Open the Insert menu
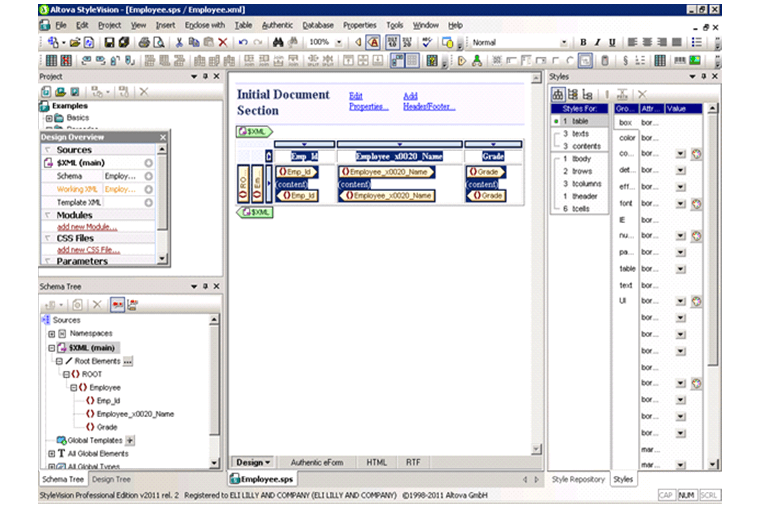The height and width of the screenshot is (511, 757). pyautogui.click(x=165, y=25)
